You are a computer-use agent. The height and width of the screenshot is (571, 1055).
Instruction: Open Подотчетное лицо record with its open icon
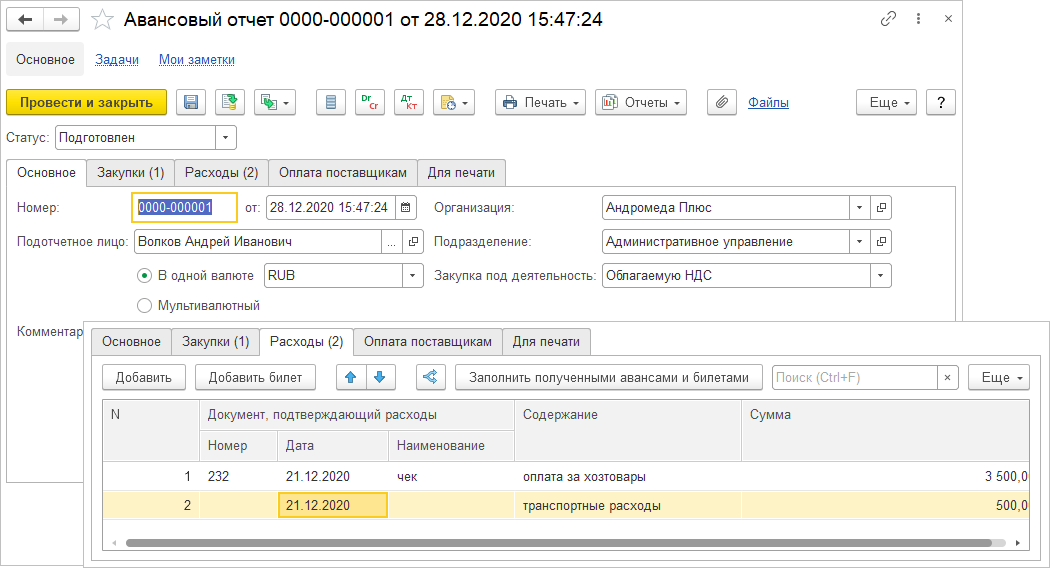(413, 241)
